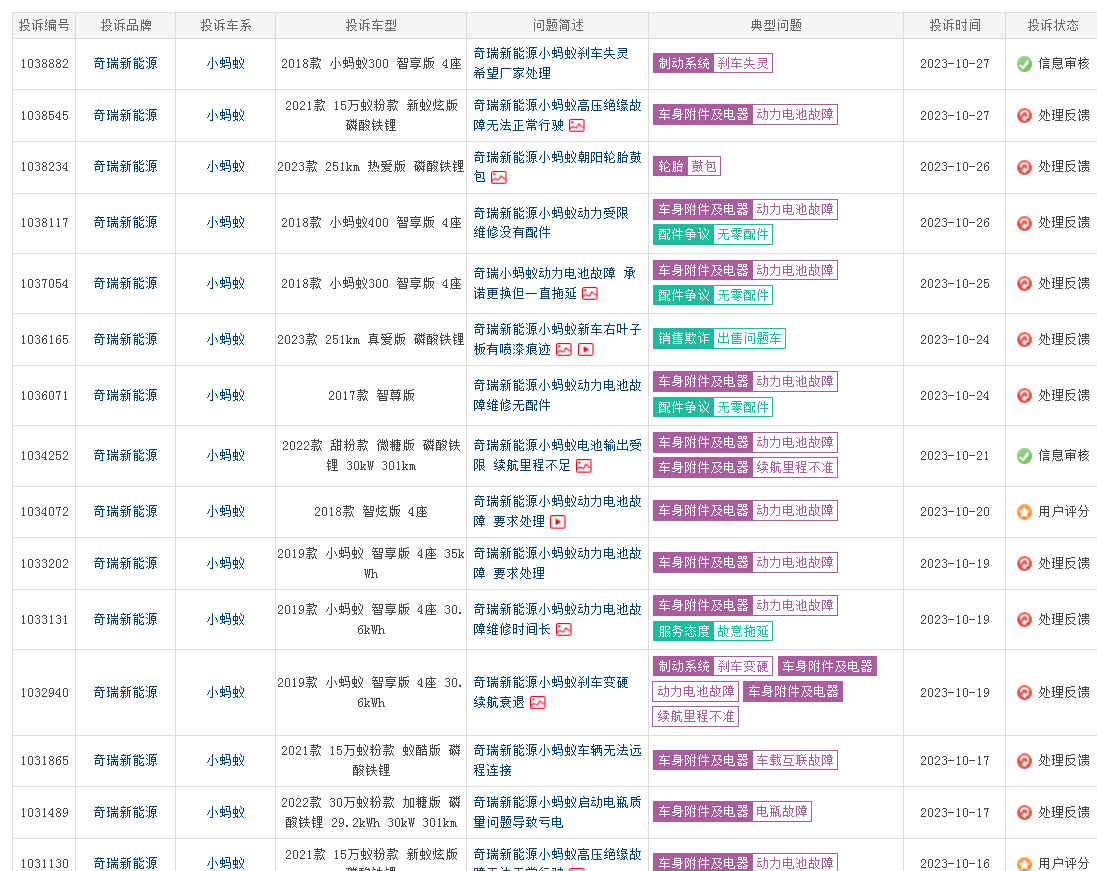This screenshot has width=1097, height=871.
Task: Open the image icon in complaint 1036165's description
Action: click(x=564, y=350)
